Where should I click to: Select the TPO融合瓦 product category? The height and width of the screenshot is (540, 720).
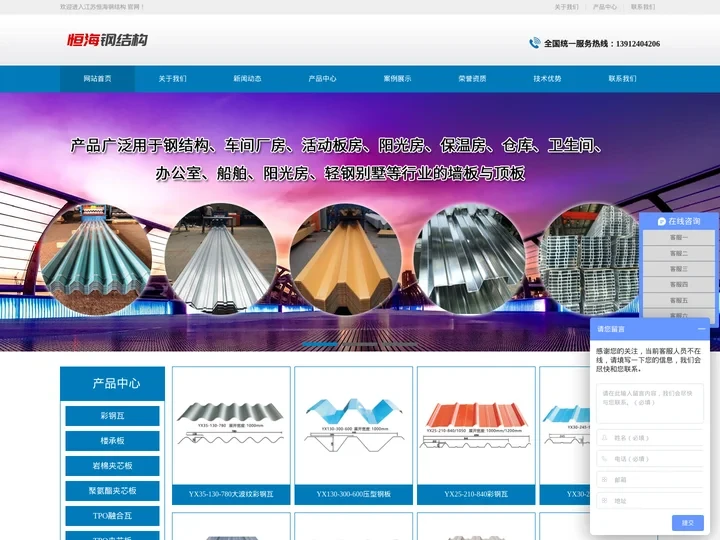pyautogui.click(x=112, y=516)
